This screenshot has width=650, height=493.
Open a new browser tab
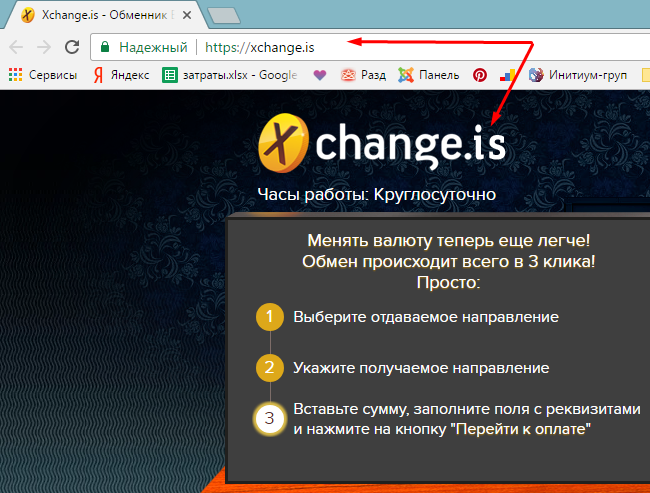[x=224, y=15]
